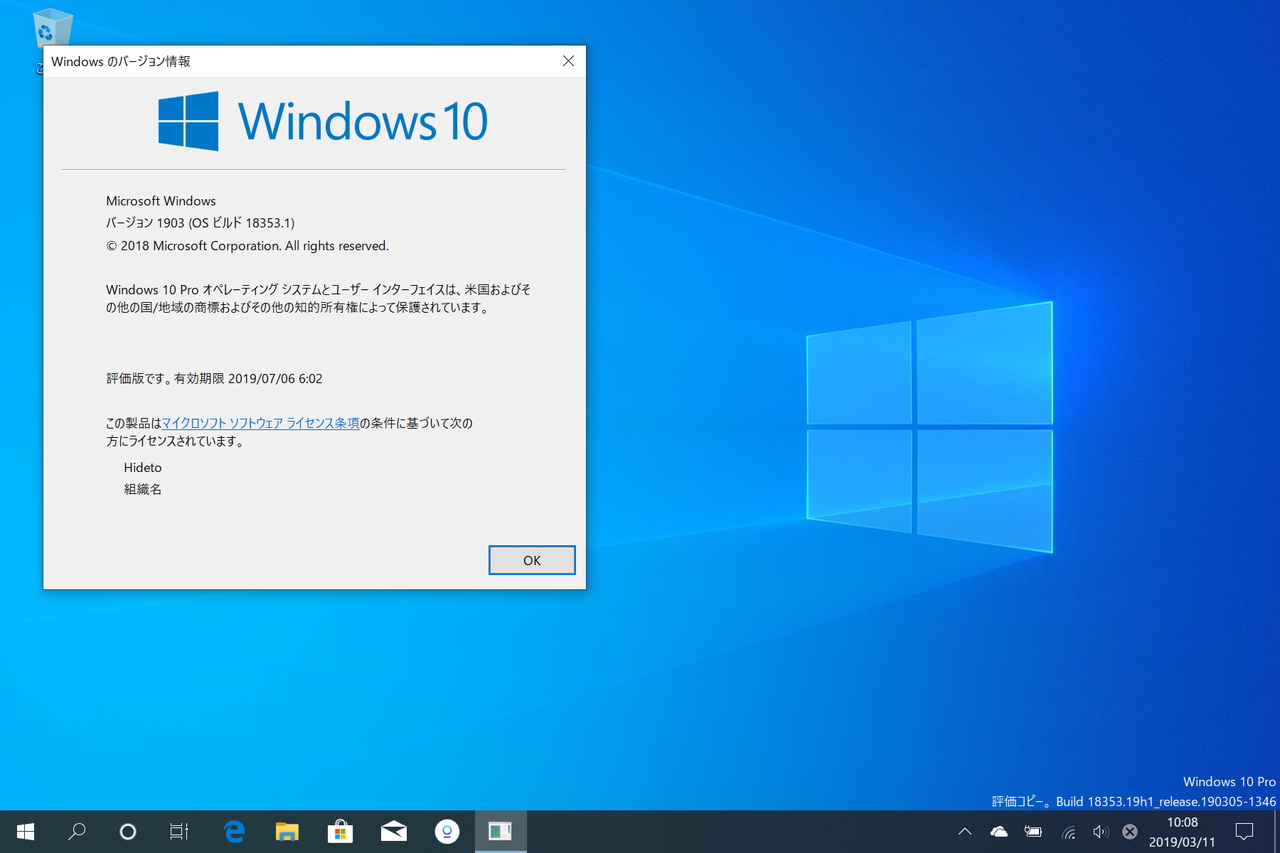Click the X status icon in the tray
This screenshot has height=853, width=1280.
point(1129,831)
